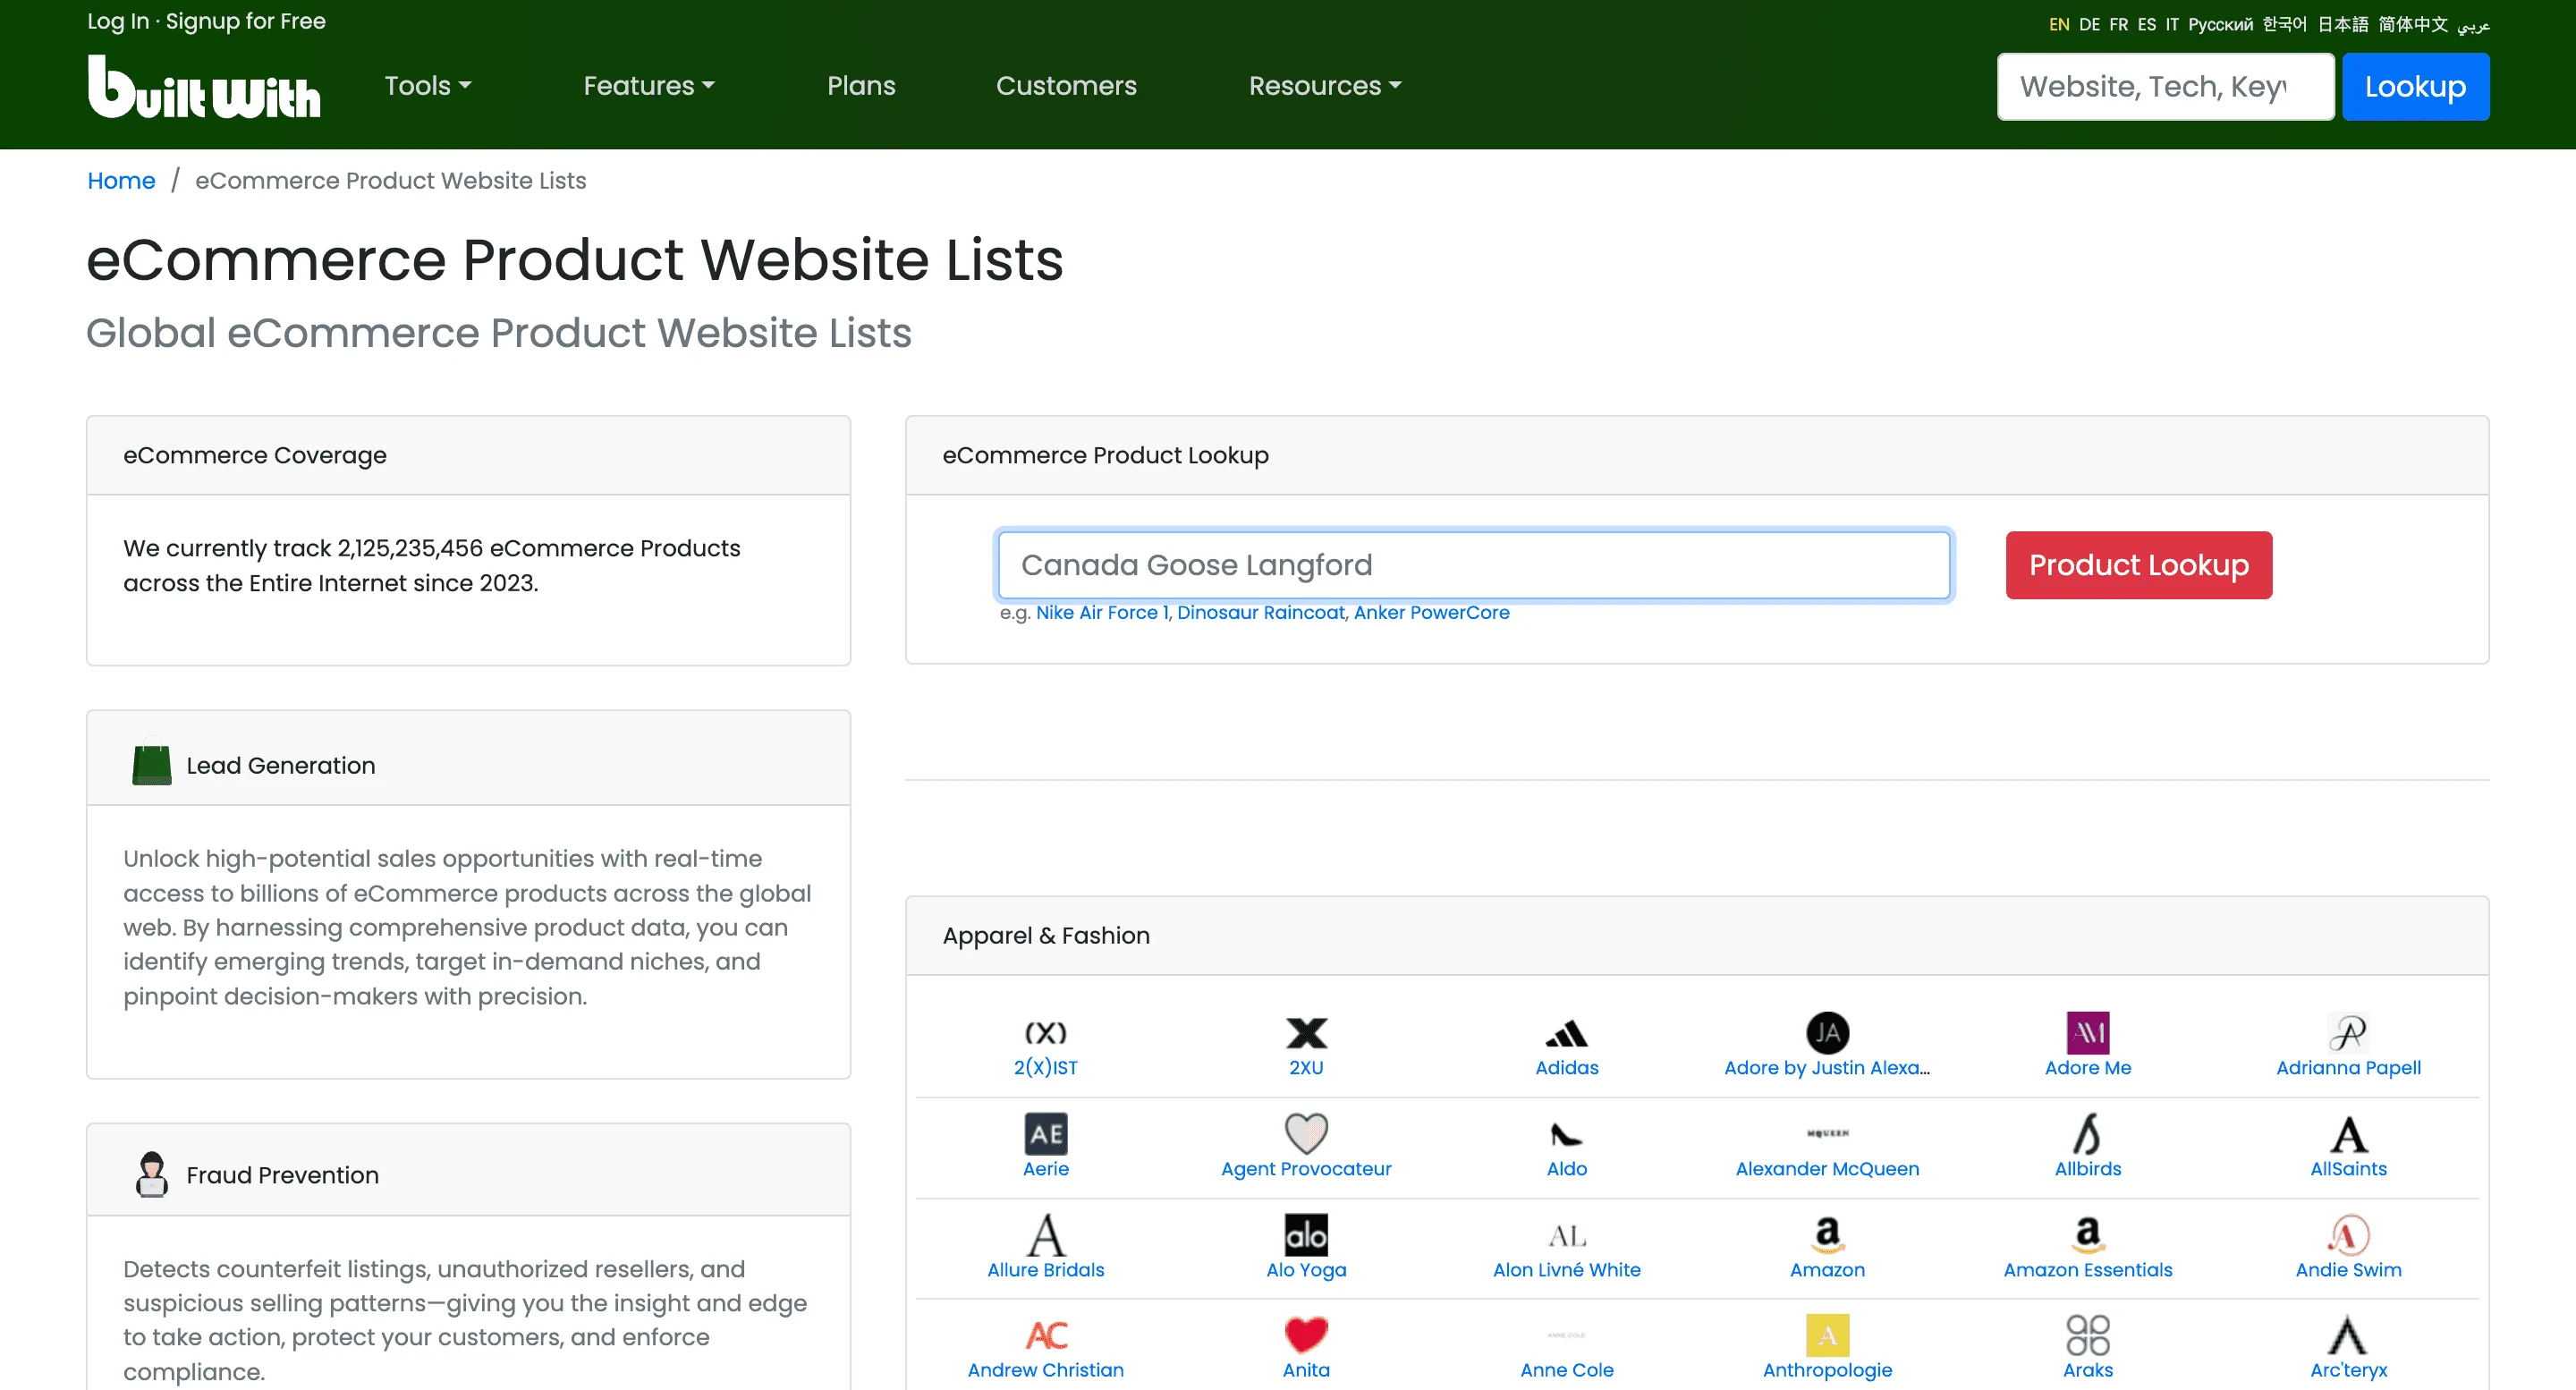Open the Nike Air Force 1 example link
This screenshot has width=2576, height=1390.
coord(1102,612)
